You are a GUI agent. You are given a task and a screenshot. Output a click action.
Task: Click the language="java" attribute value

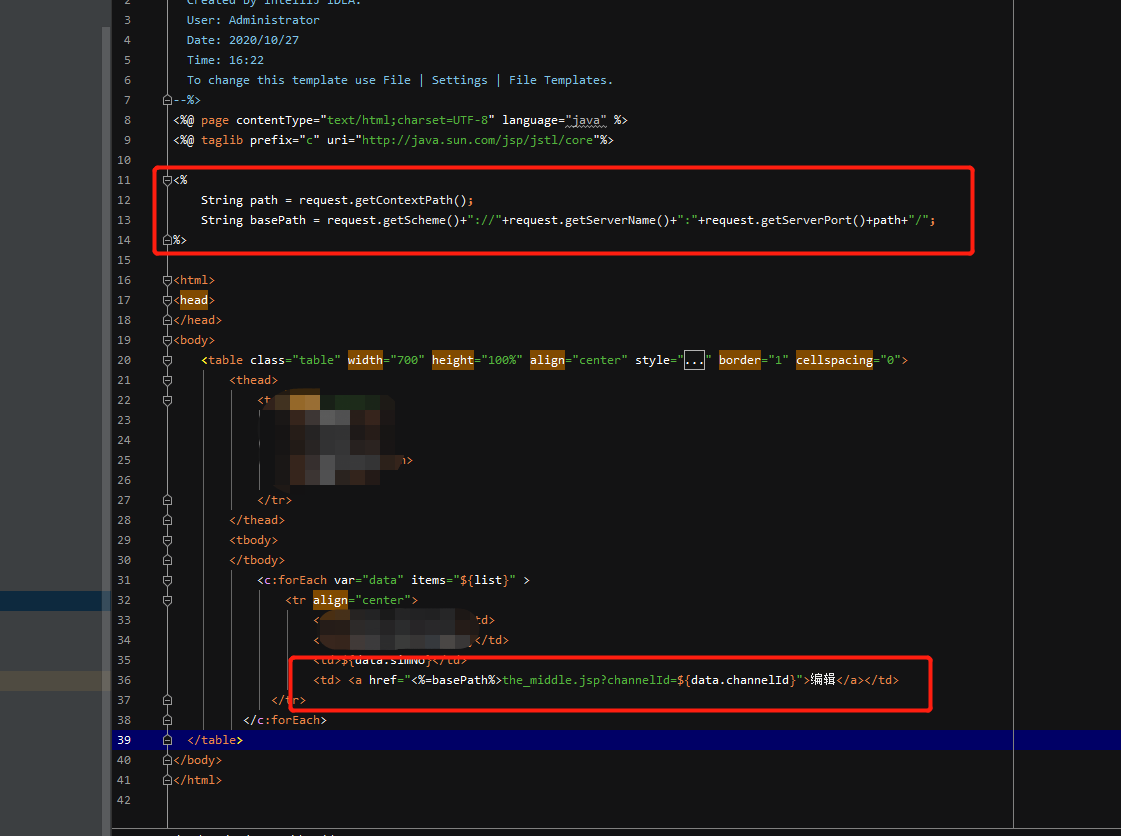pos(554,120)
